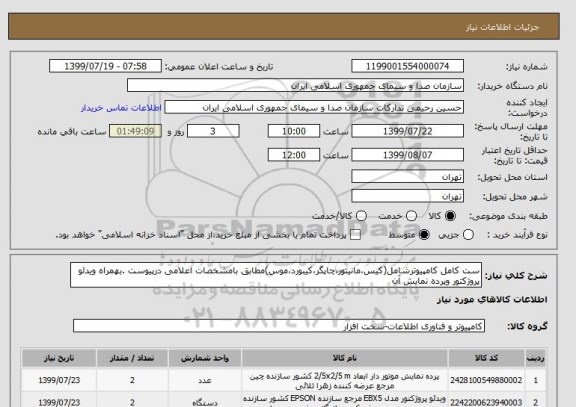
Task: Click the واحد شمارش column header
Action: tap(205, 358)
